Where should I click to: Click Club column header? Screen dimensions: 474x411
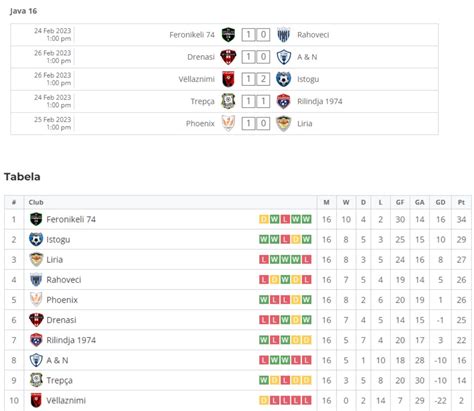tap(36, 202)
